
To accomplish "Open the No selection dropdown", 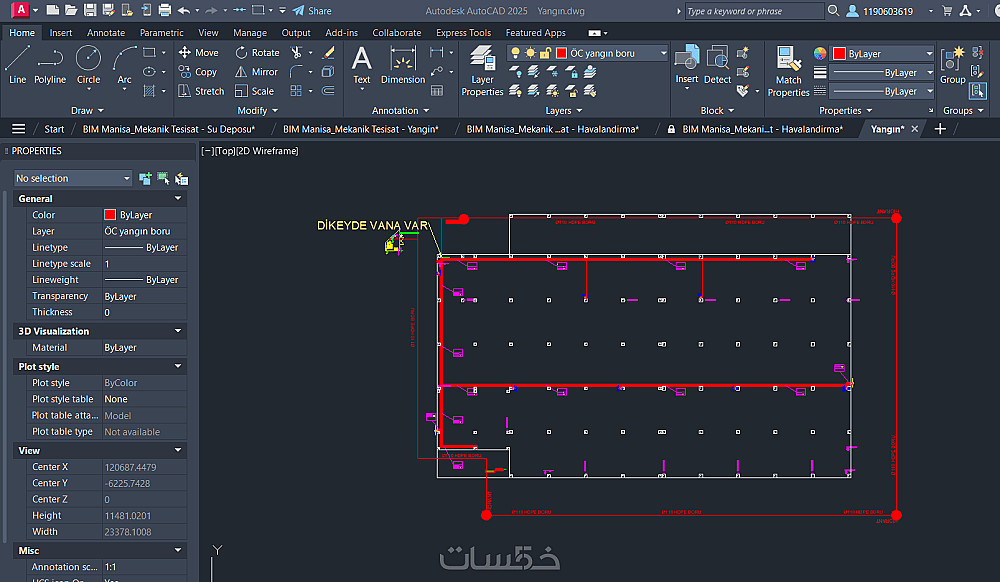I will (x=73, y=178).
